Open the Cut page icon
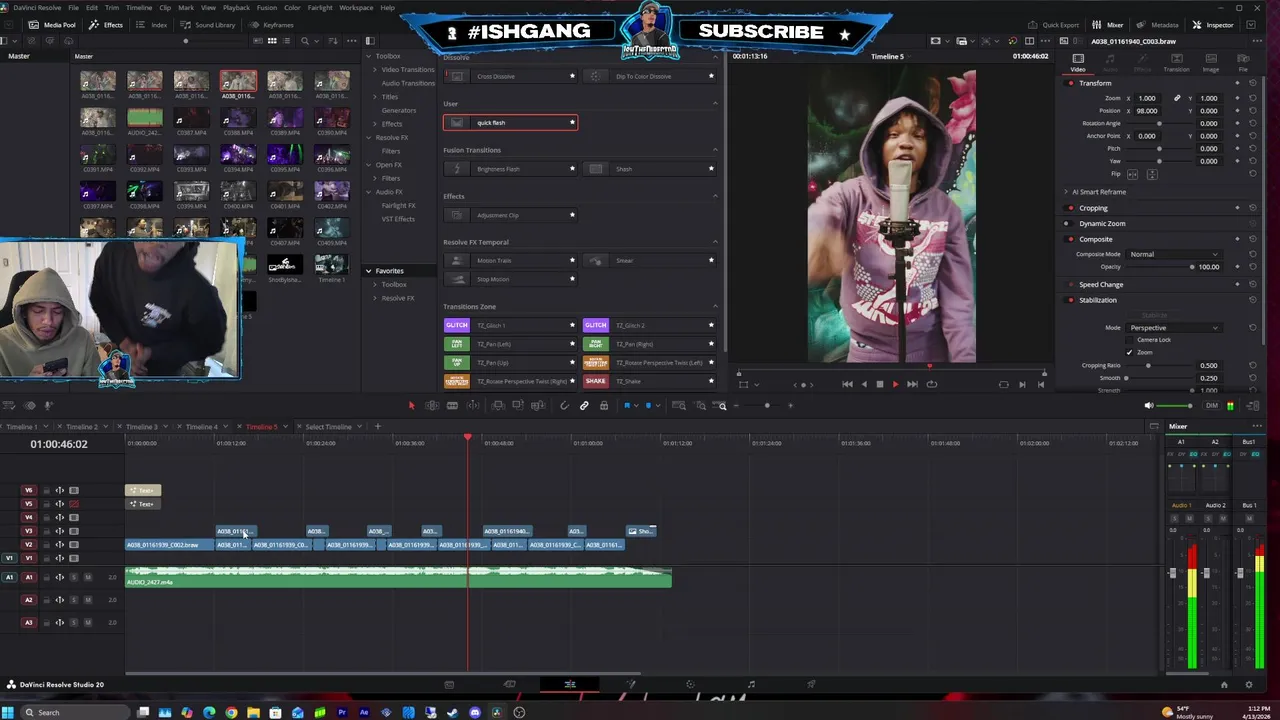 coord(509,684)
